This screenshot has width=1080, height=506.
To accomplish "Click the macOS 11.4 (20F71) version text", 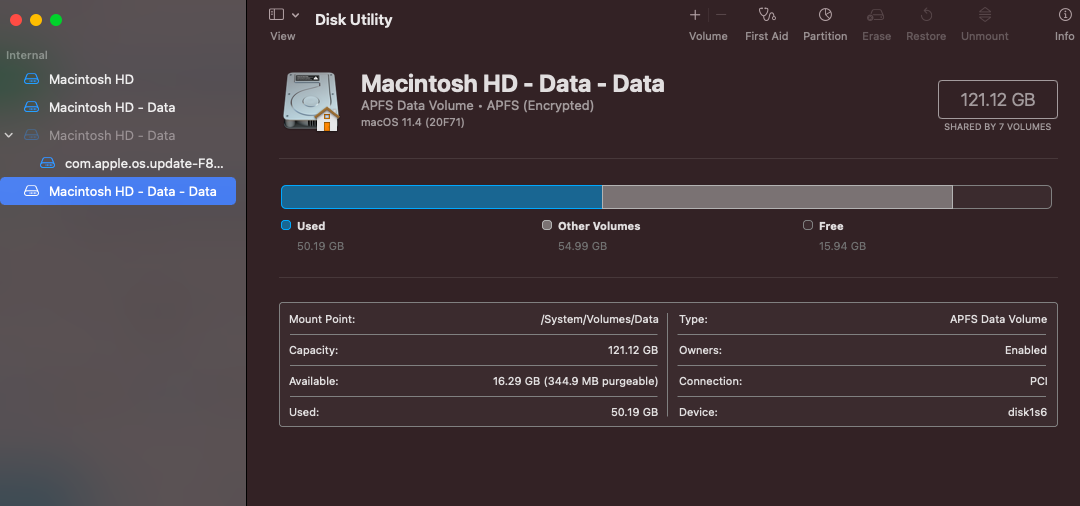I will click(413, 123).
